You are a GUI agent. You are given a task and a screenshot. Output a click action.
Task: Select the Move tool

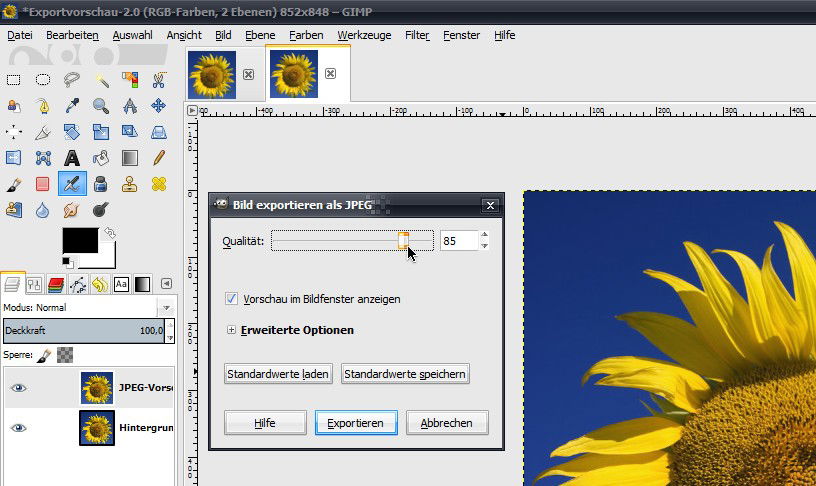pyautogui.click(x=159, y=106)
